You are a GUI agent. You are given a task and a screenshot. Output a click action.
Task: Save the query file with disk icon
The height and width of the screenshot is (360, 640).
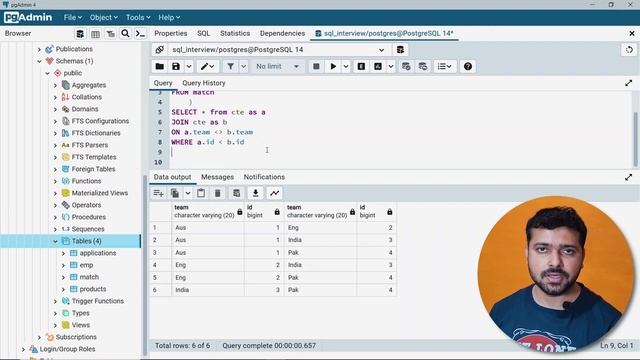coord(176,66)
